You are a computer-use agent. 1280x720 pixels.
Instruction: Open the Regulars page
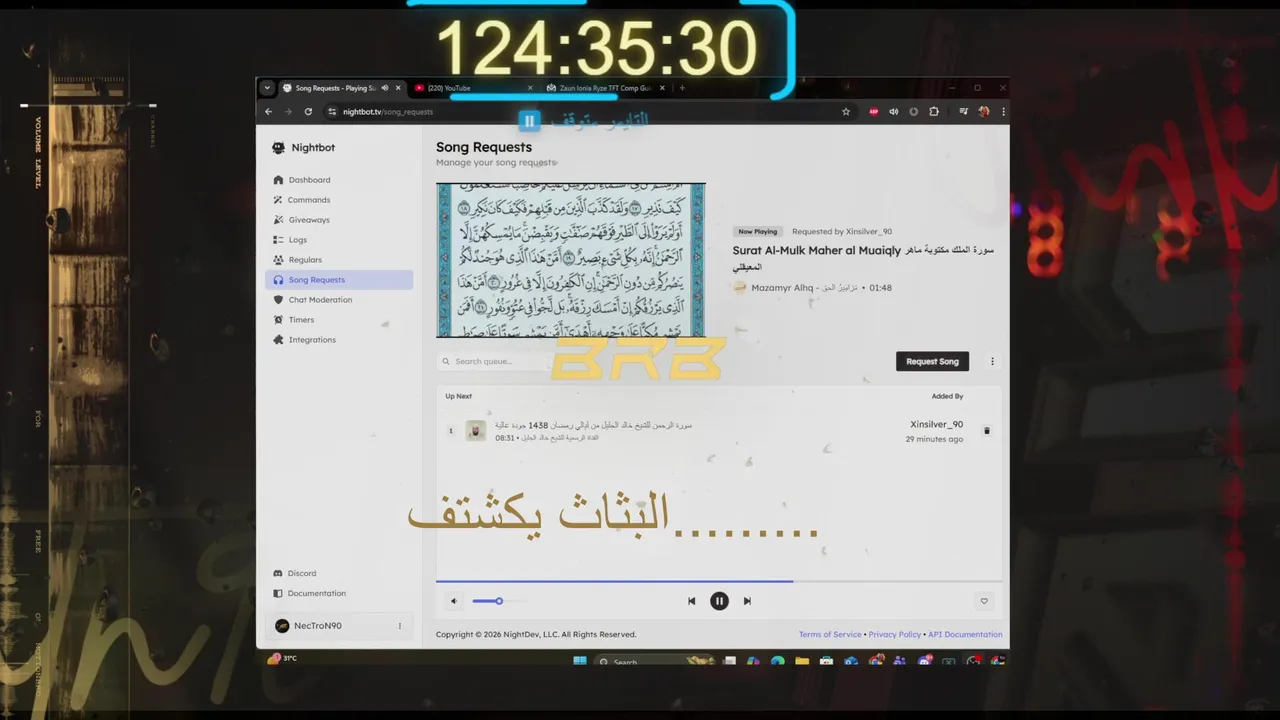coord(338,260)
